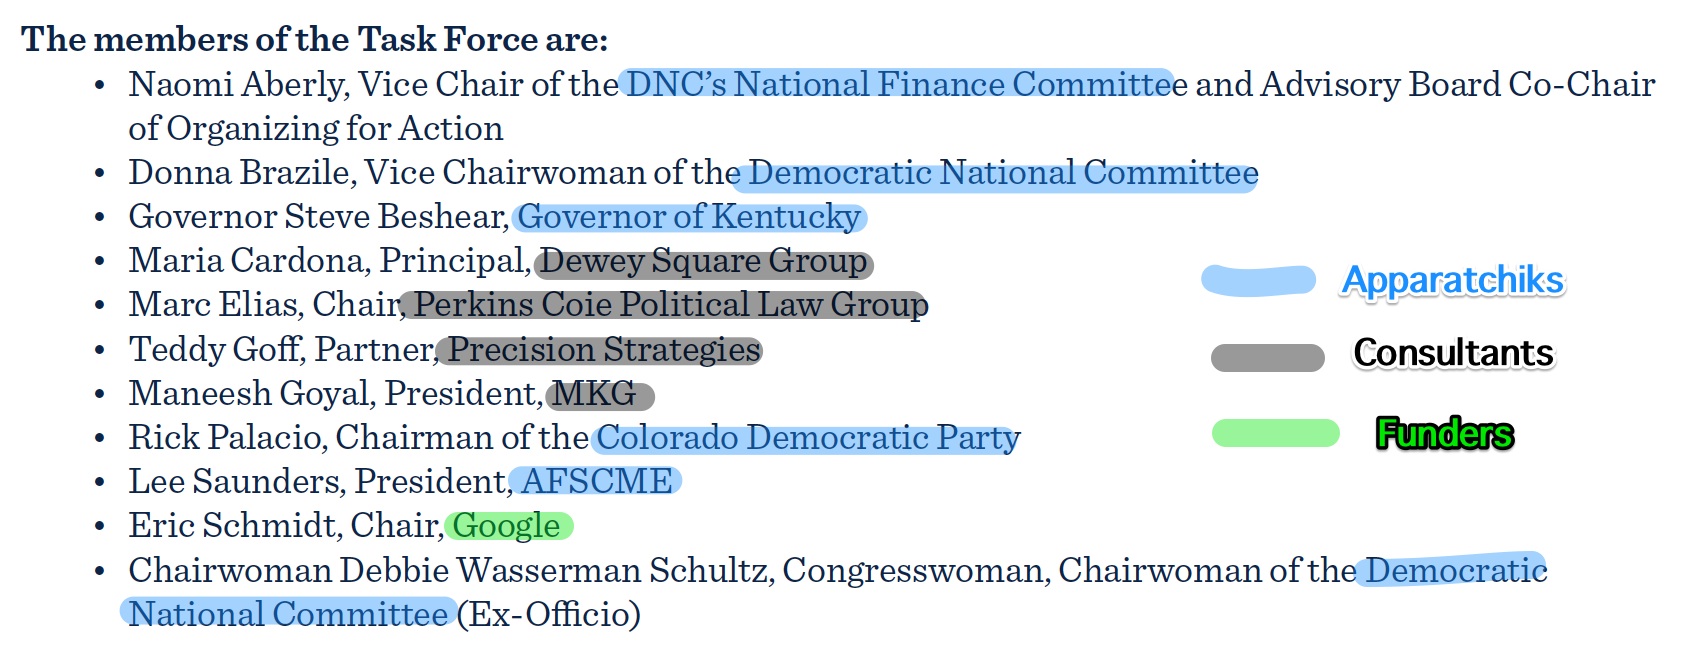Click the green-highlighted Google text
This screenshot has height=660, width=1686.
[506, 526]
